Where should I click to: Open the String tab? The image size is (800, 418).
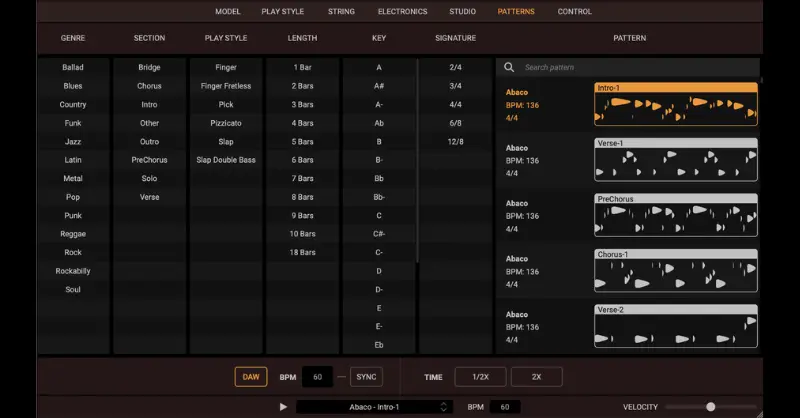pyautogui.click(x=341, y=11)
